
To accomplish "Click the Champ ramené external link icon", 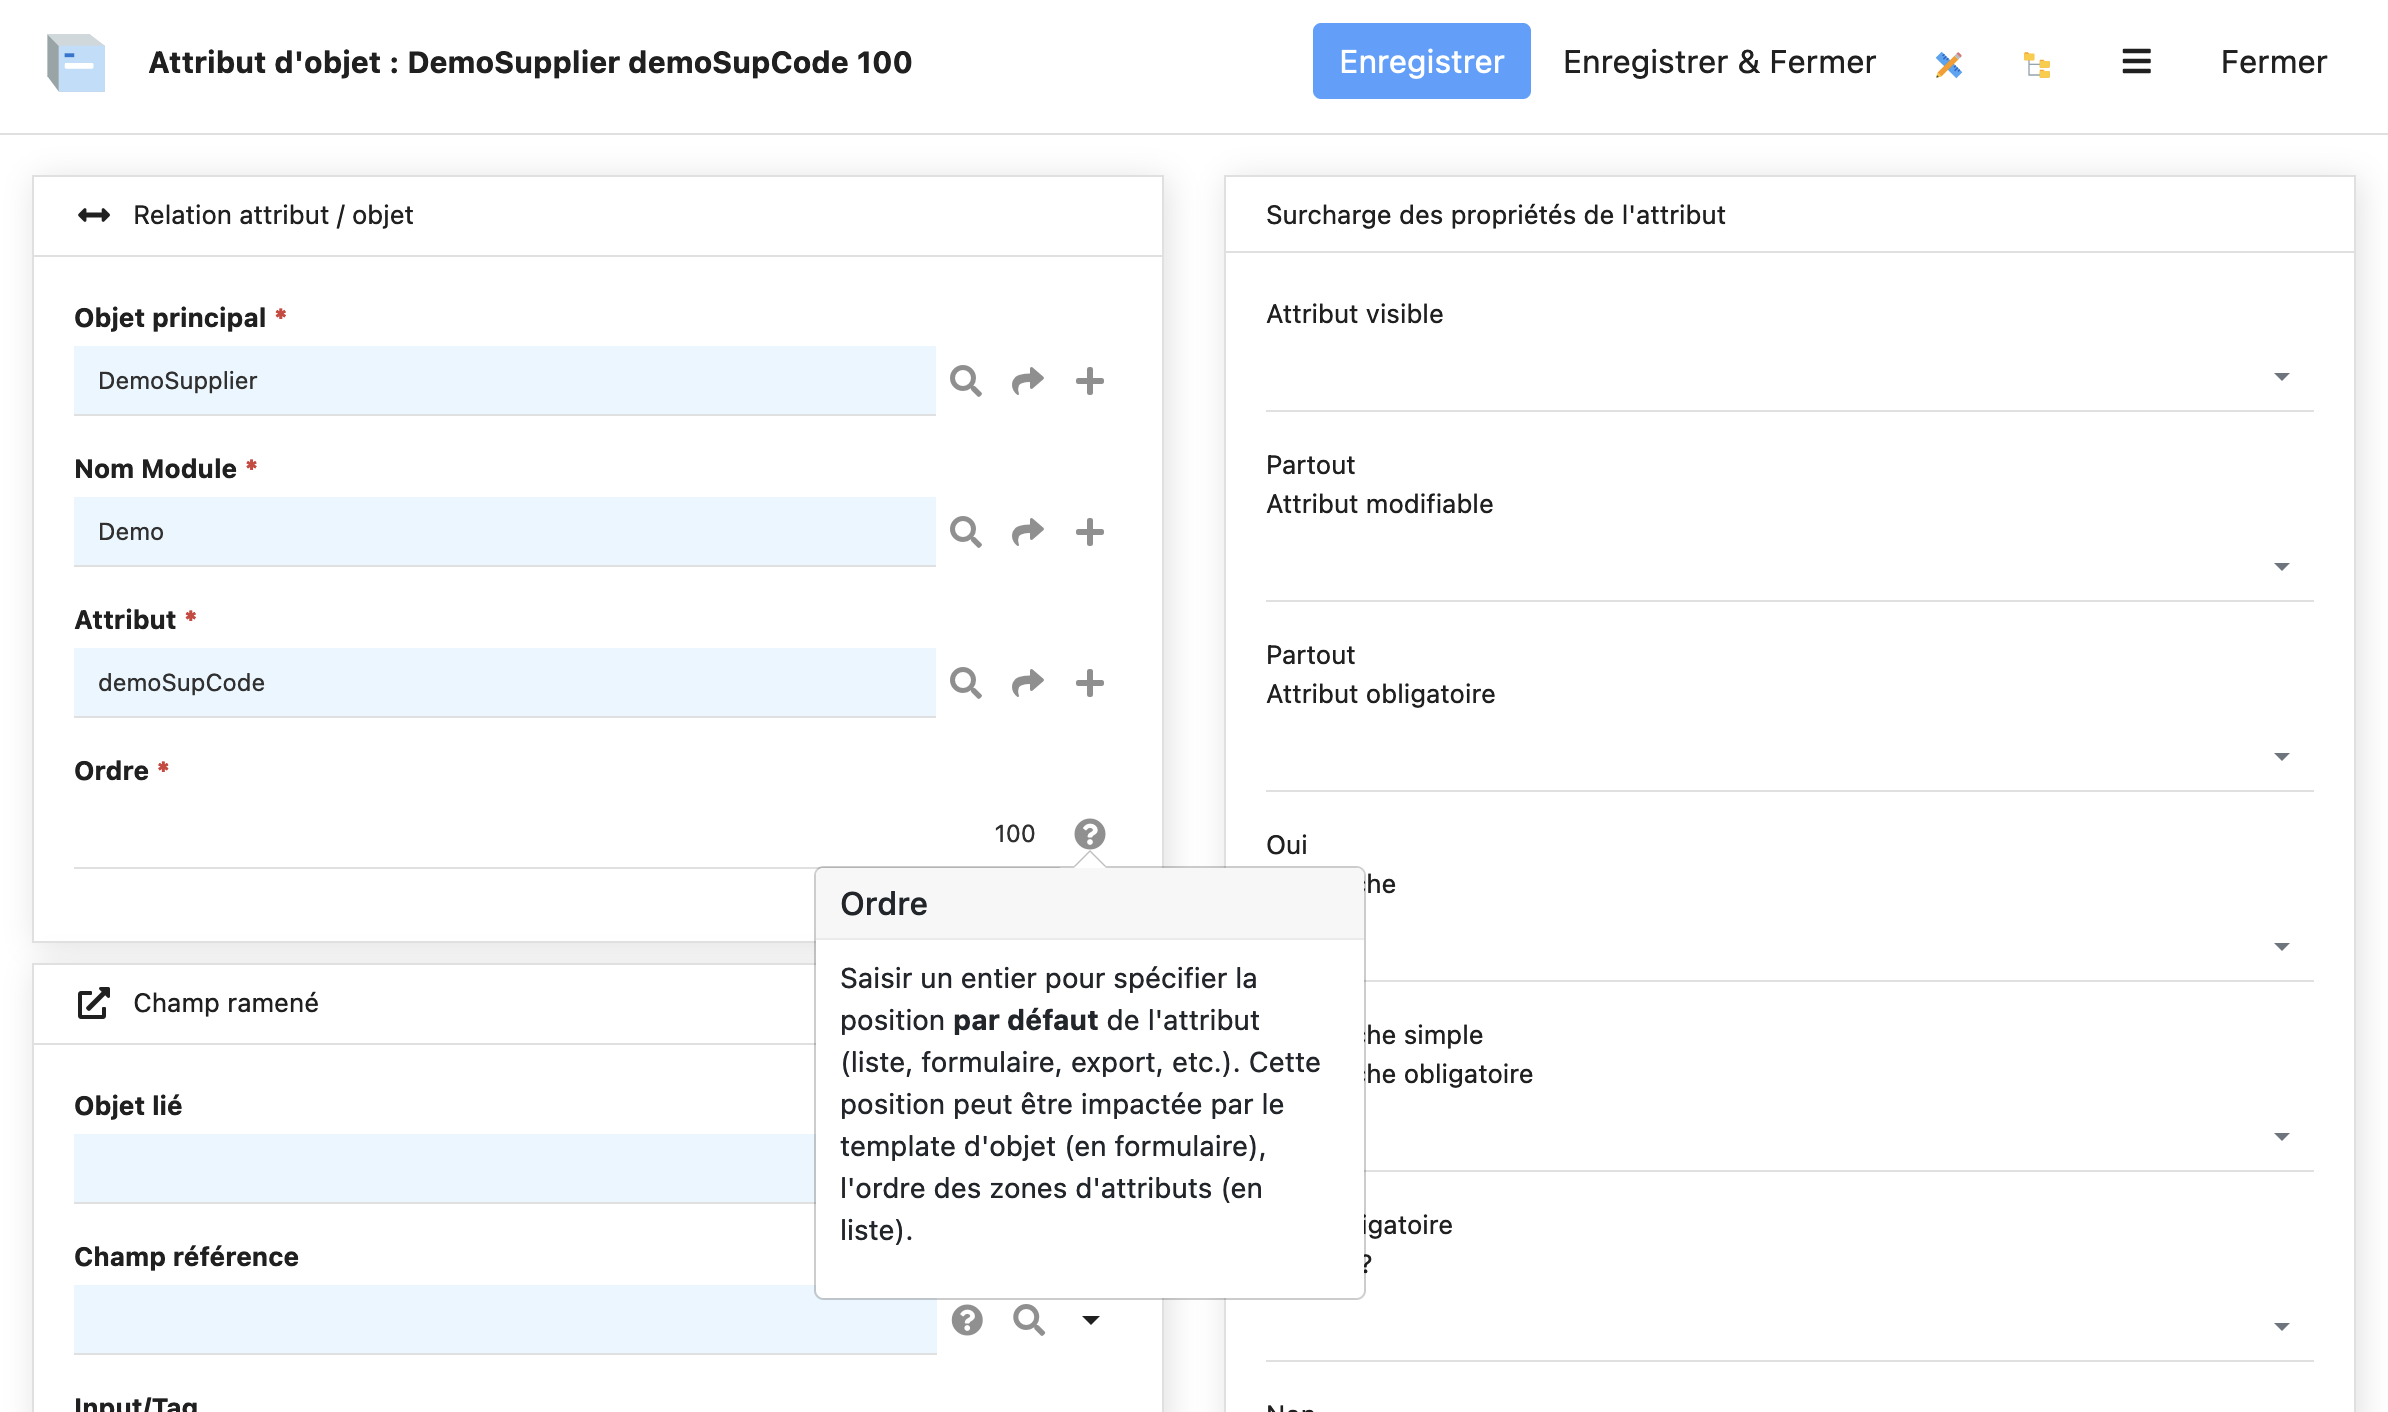I will [x=93, y=1003].
